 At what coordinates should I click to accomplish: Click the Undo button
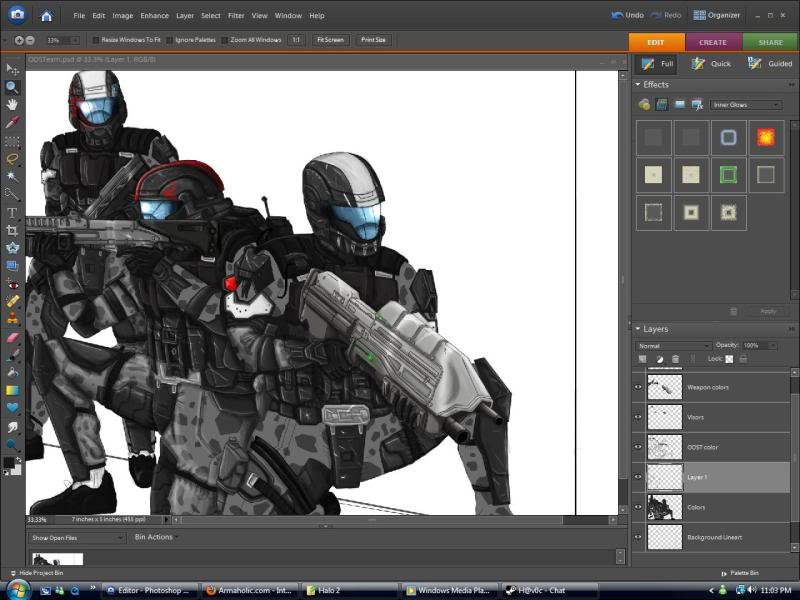628,15
